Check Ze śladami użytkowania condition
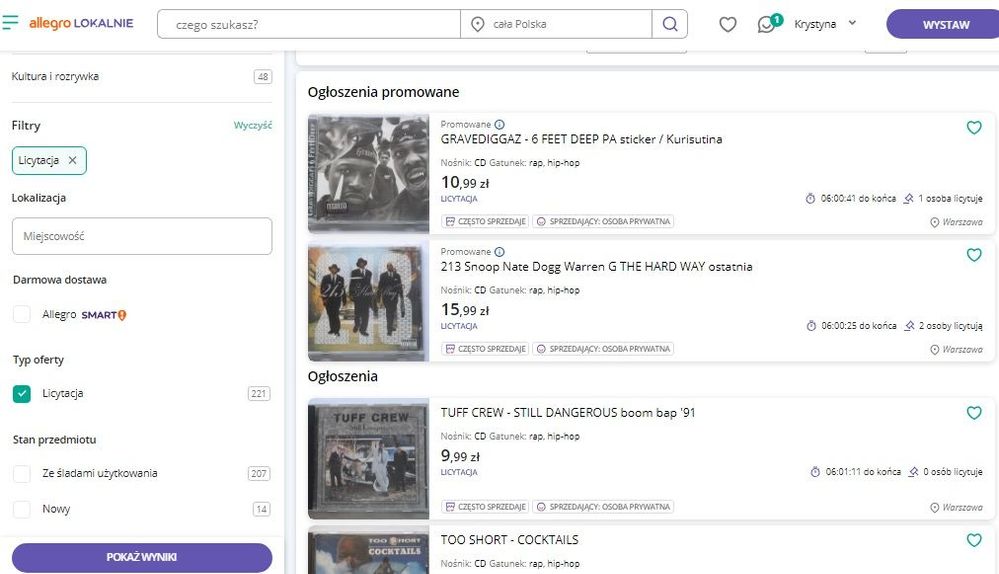Viewport: 999px width, 574px height. (x=22, y=473)
